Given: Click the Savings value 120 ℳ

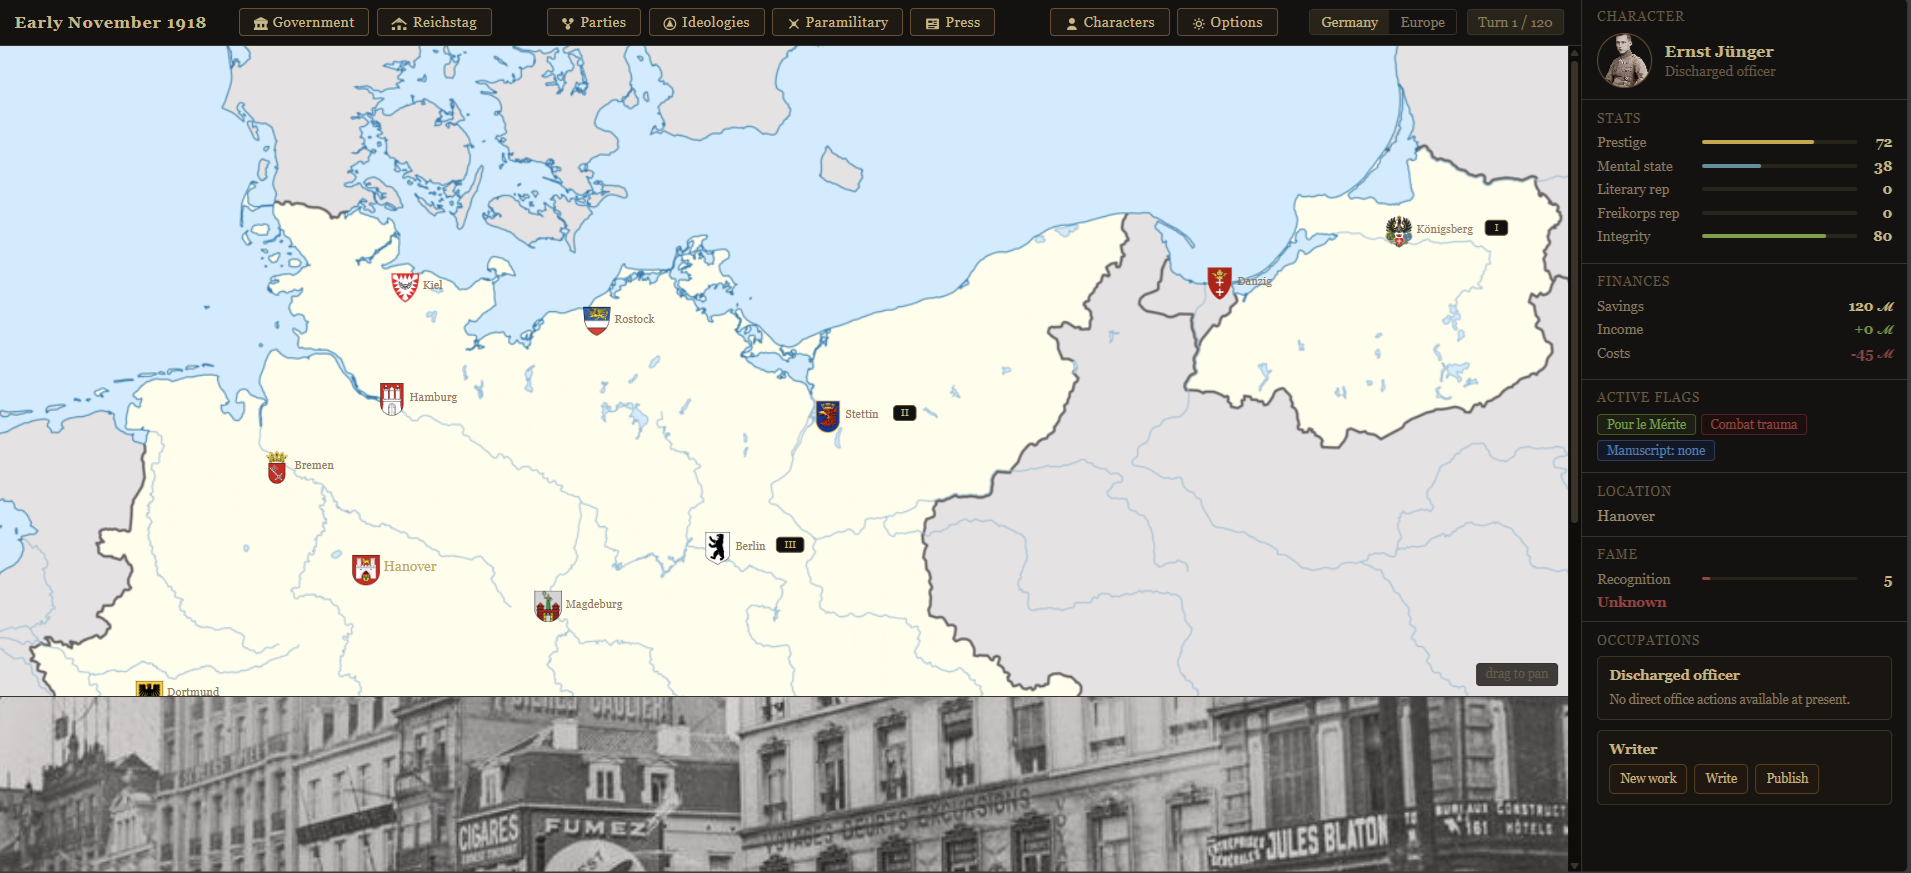Looking at the screenshot, I should pyautogui.click(x=1871, y=307).
